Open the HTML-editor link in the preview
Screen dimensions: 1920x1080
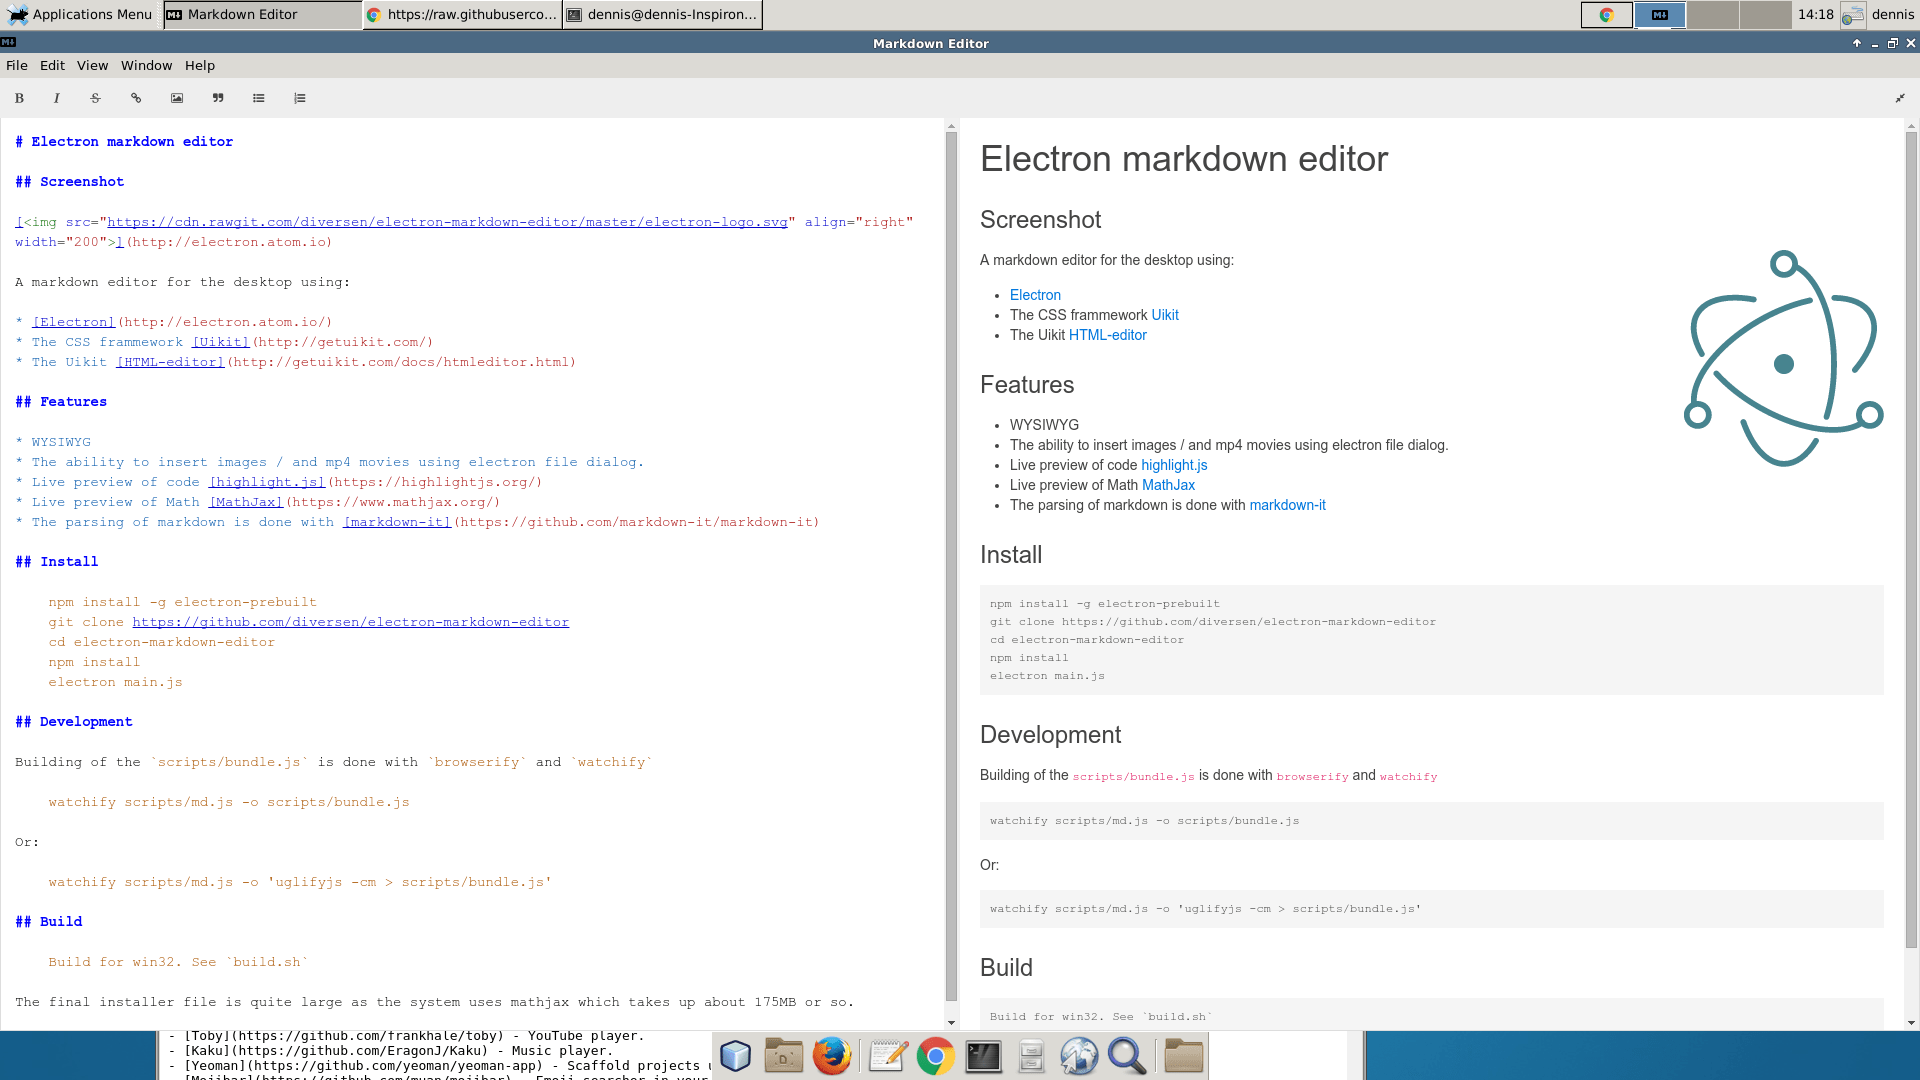1108,335
